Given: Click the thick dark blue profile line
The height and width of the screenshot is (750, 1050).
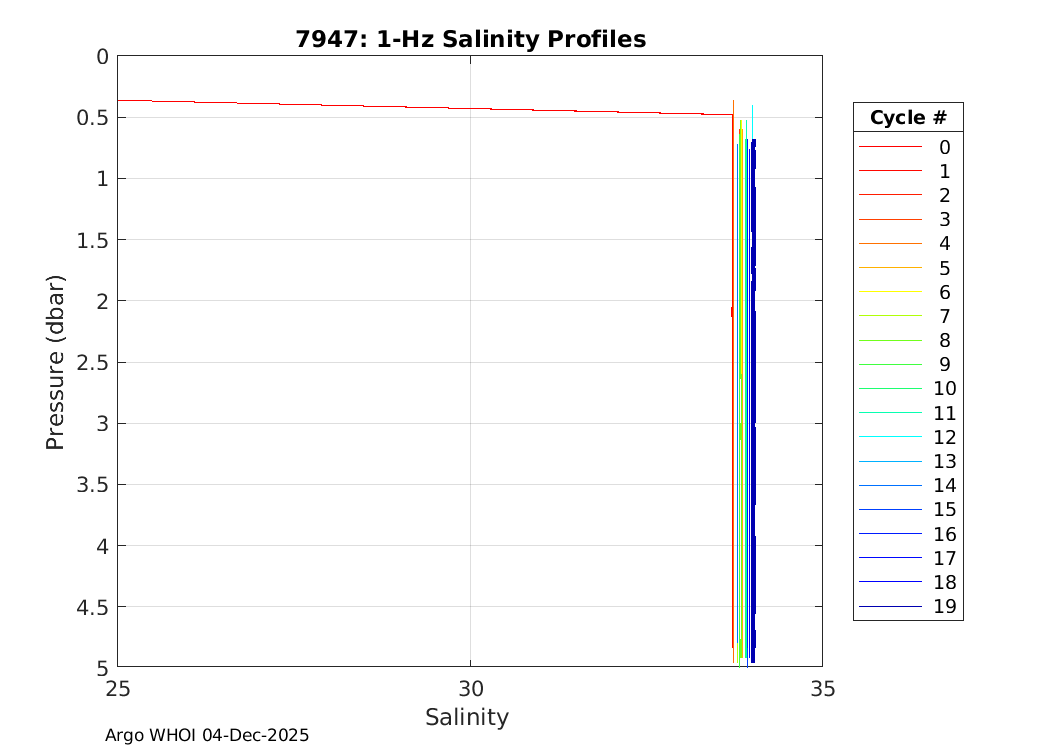Looking at the screenshot, I should coord(753,400).
